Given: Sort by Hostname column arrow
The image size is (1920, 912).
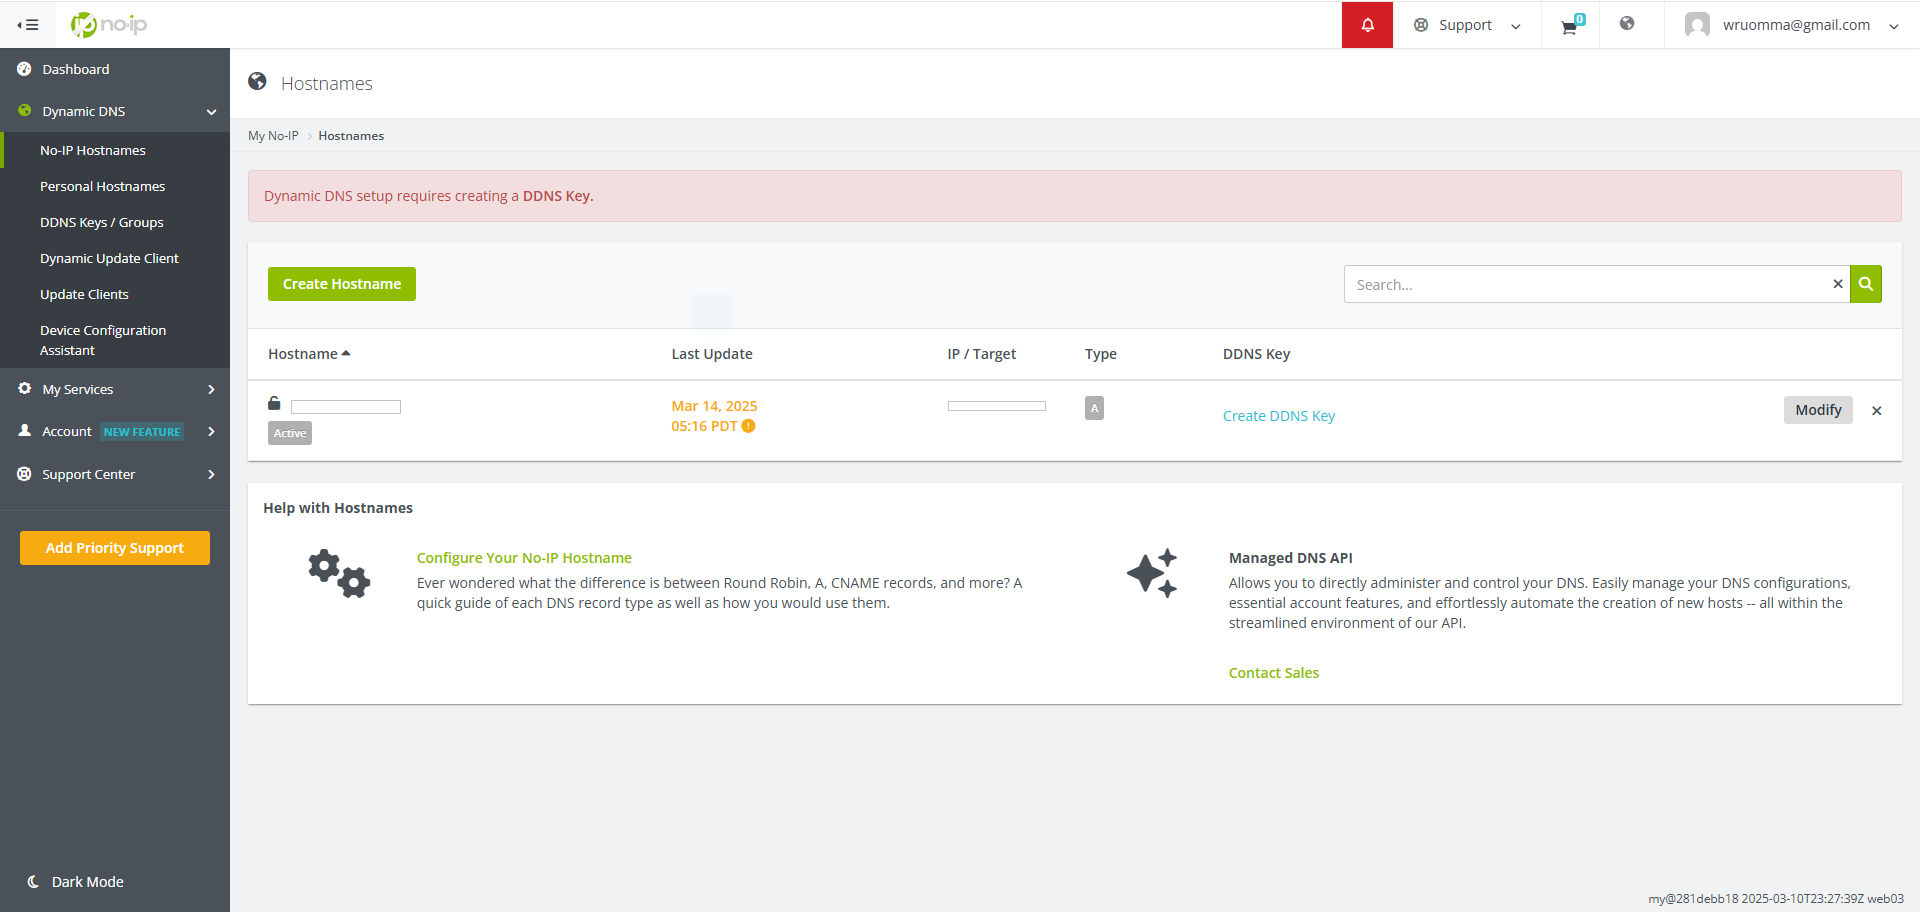Looking at the screenshot, I should pyautogui.click(x=346, y=354).
